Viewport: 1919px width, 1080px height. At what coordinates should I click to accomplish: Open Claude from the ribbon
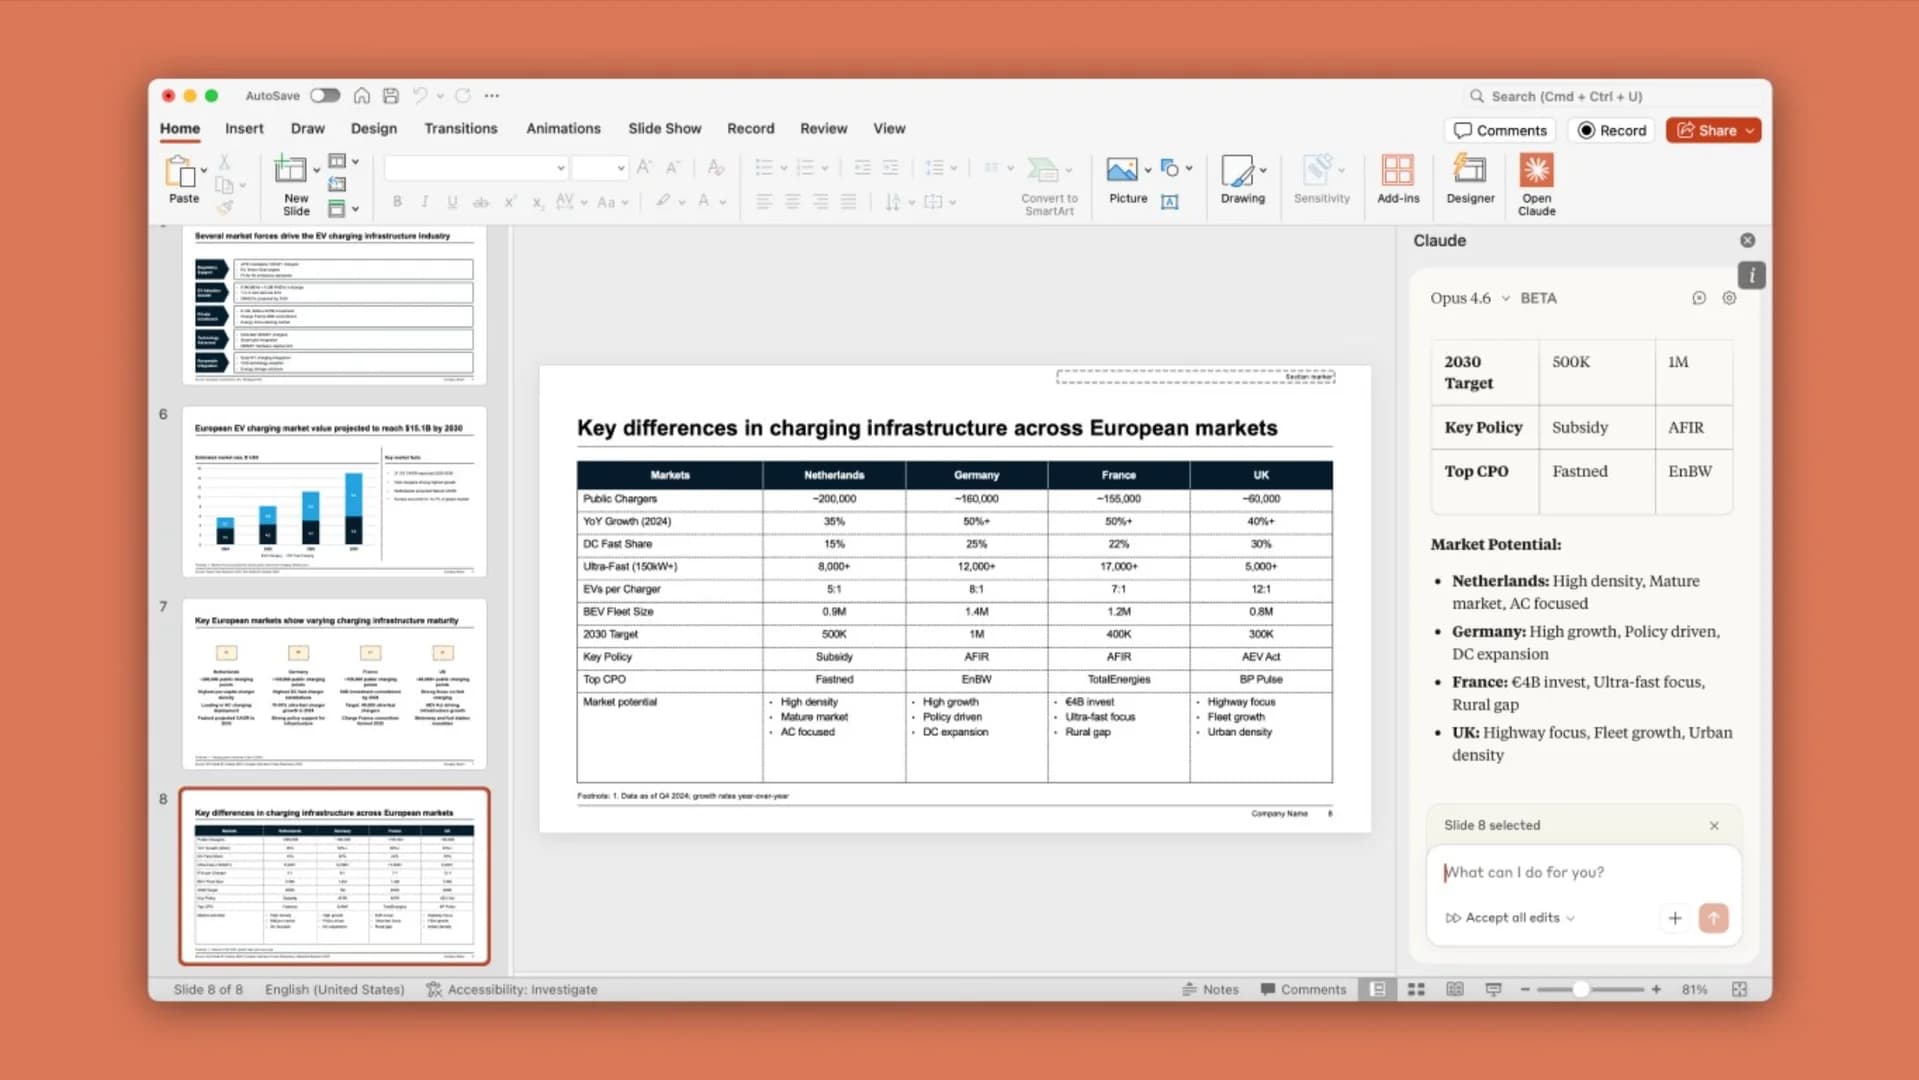point(1536,183)
